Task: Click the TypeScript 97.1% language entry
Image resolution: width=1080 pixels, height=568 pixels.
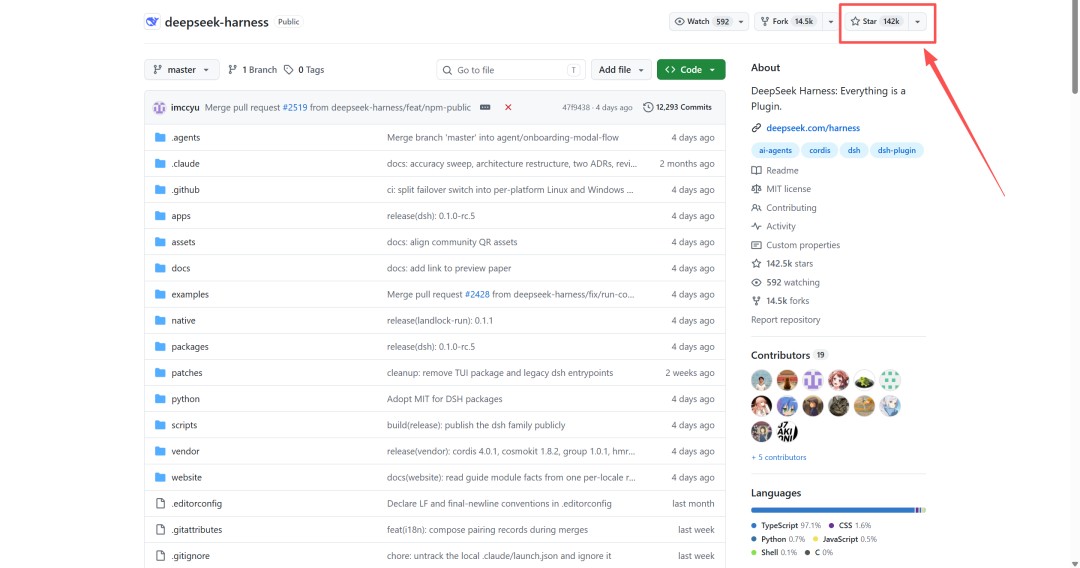Action: pyautogui.click(x=786, y=525)
